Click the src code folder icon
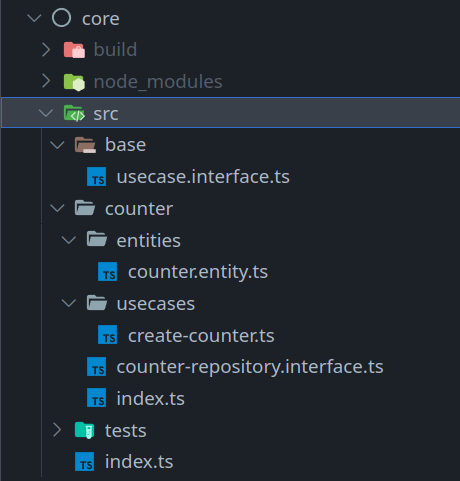Image resolution: width=460 pixels, height=481 pixels. point(74,113)
